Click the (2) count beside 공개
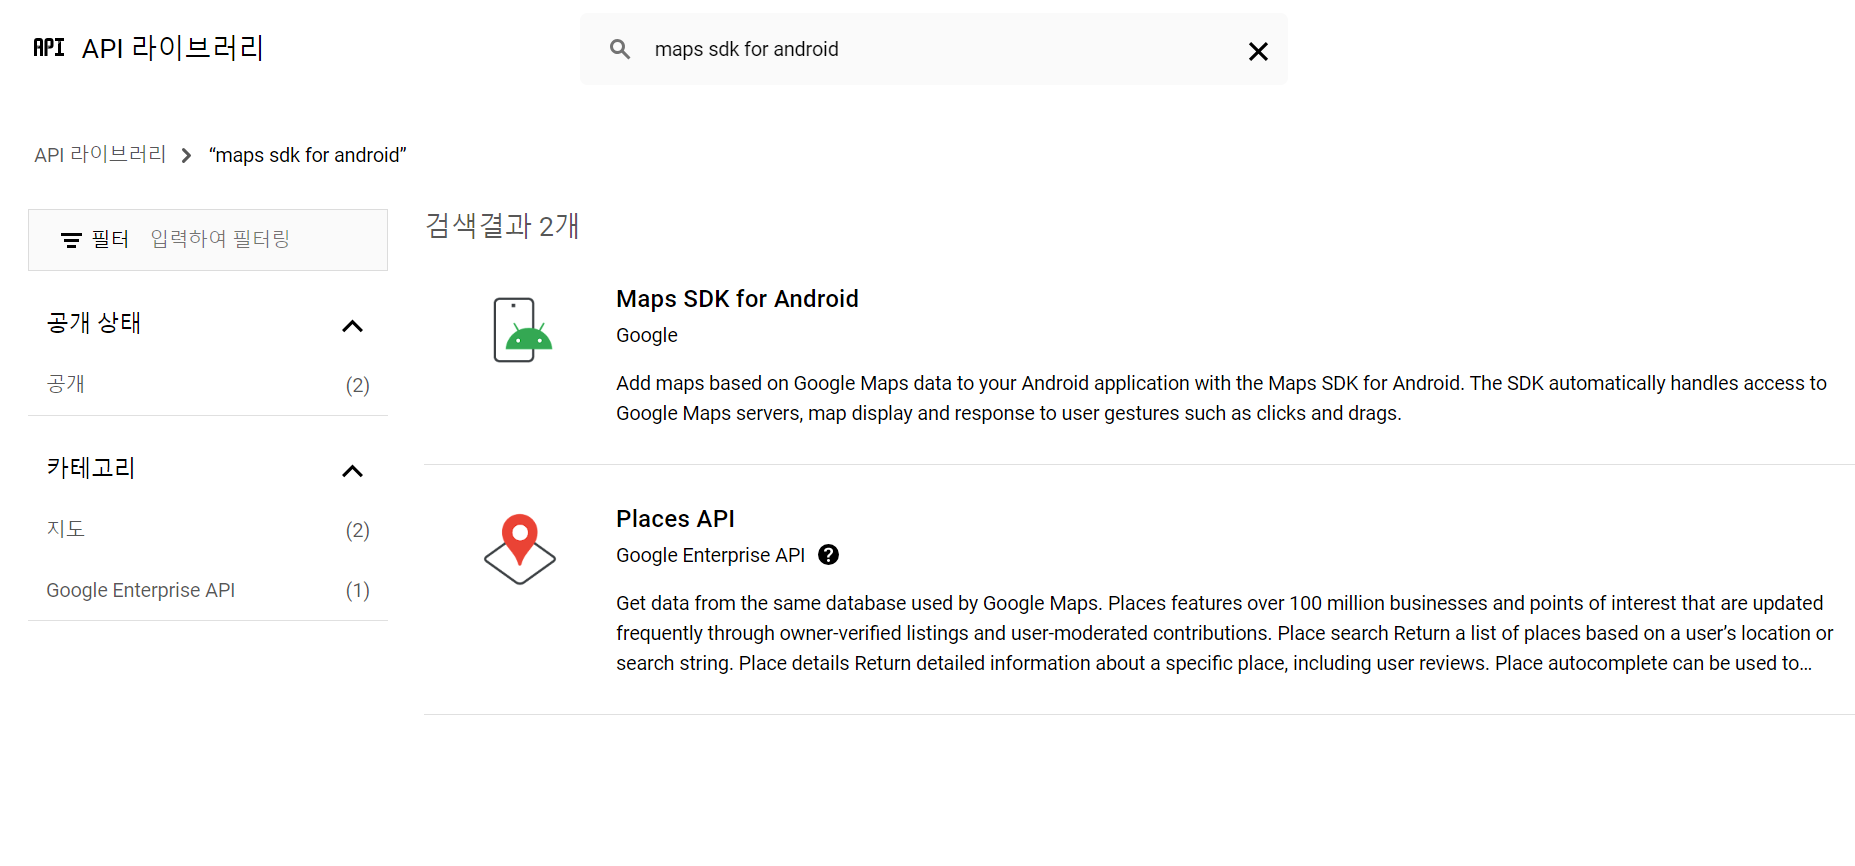Screen dimensions: 1855x866 (357, 385)
